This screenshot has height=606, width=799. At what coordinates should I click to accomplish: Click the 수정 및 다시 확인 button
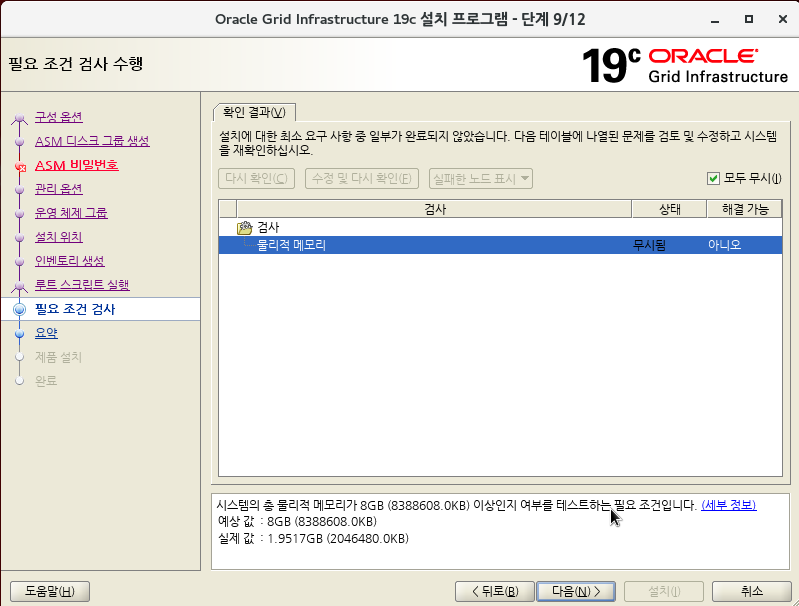(x=362, y=178)
